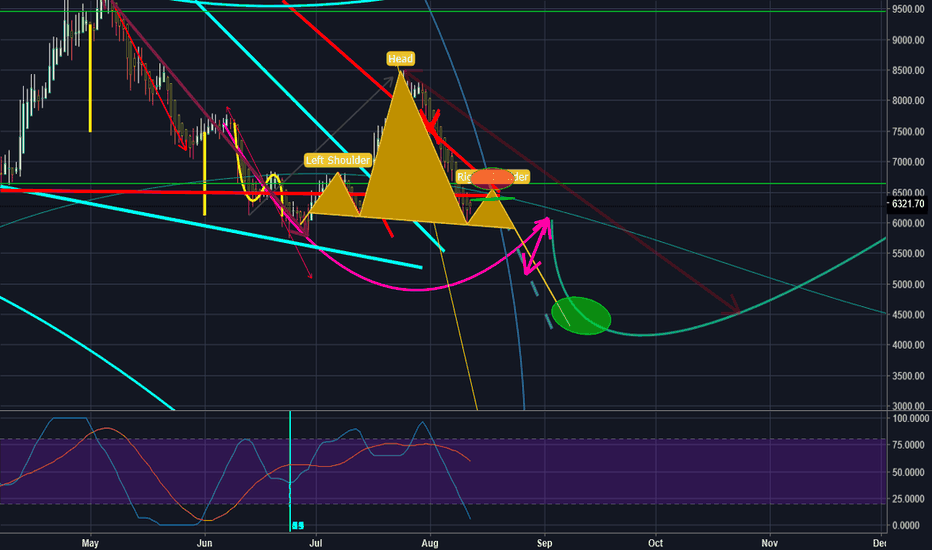
Task: Click the 7500.00 price axis label
Action: click(908, 131)
